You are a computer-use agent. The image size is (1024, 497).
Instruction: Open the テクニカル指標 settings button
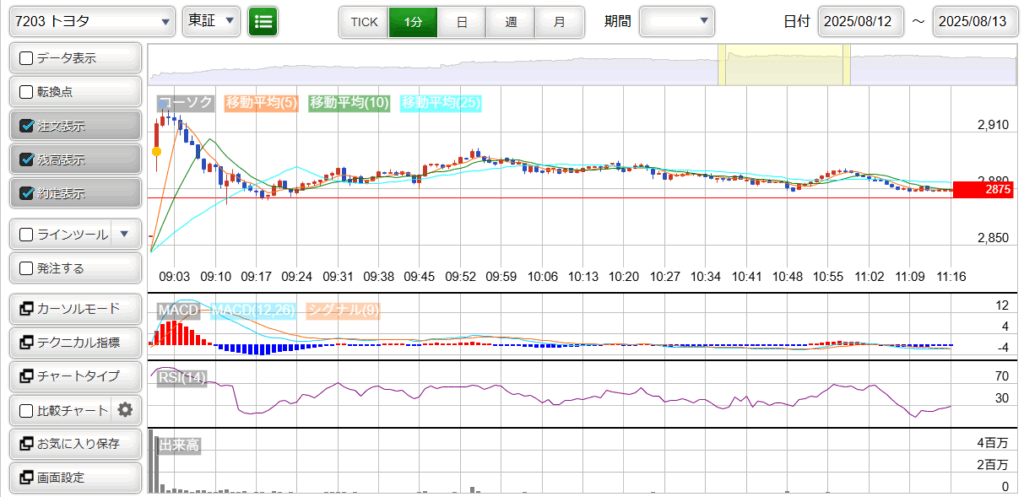click(x=75, y=342)
